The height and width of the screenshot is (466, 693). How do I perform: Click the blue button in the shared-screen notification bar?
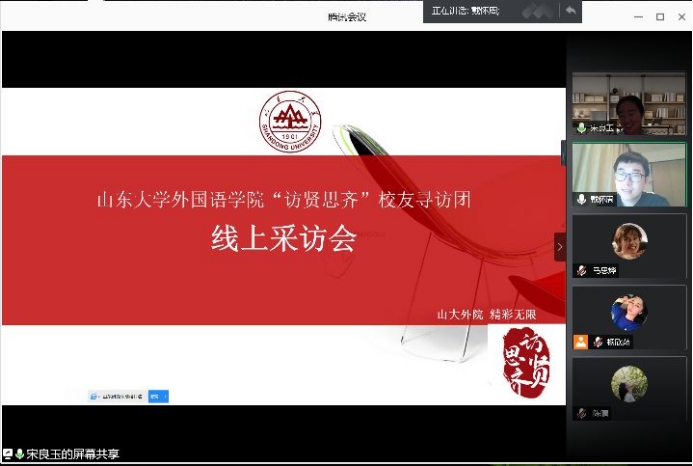(156, 396)
